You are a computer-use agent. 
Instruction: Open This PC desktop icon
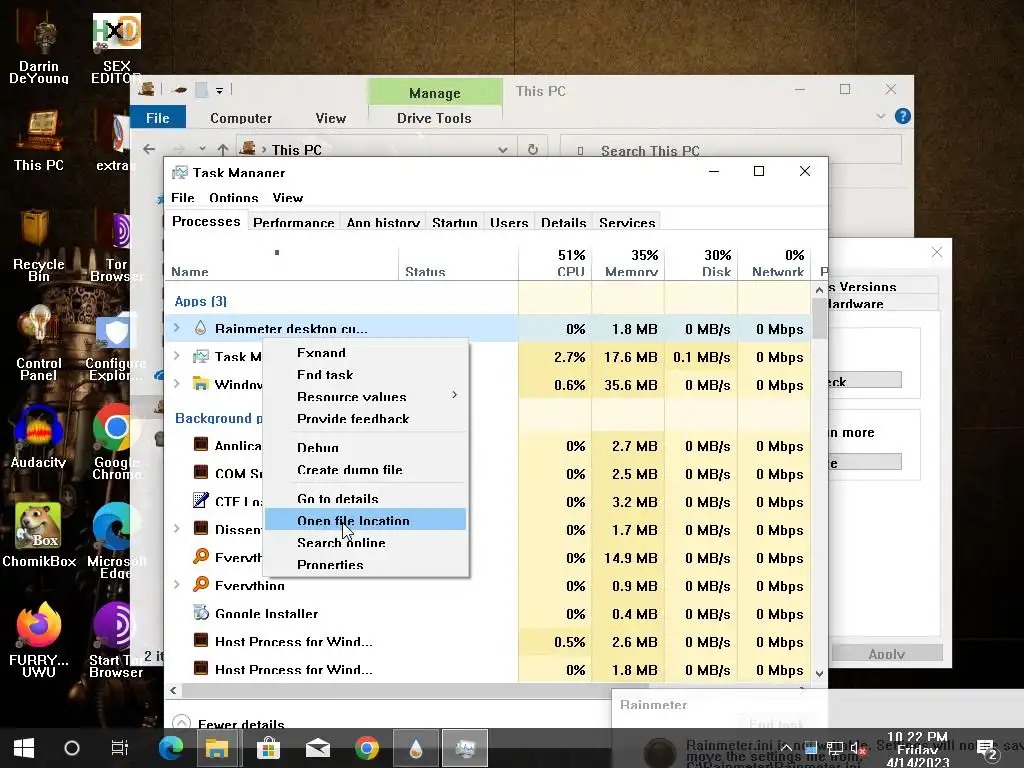39,140
